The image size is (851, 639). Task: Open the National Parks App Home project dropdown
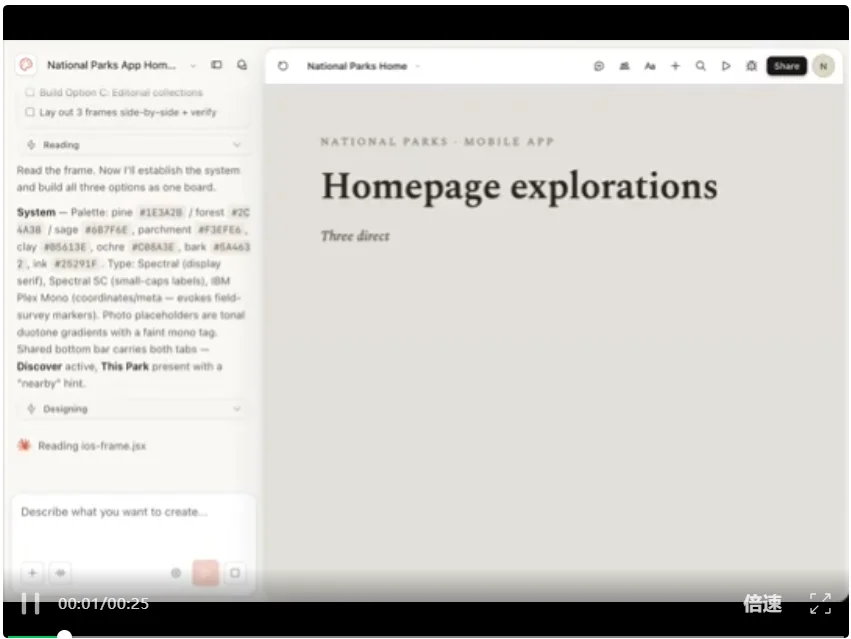[193, 66]
